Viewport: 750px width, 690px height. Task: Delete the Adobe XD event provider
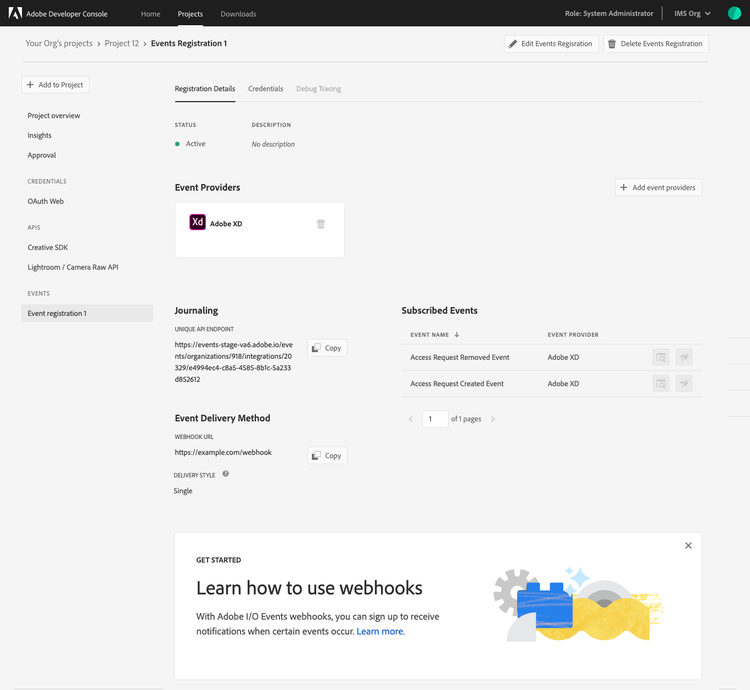[321, 224]
